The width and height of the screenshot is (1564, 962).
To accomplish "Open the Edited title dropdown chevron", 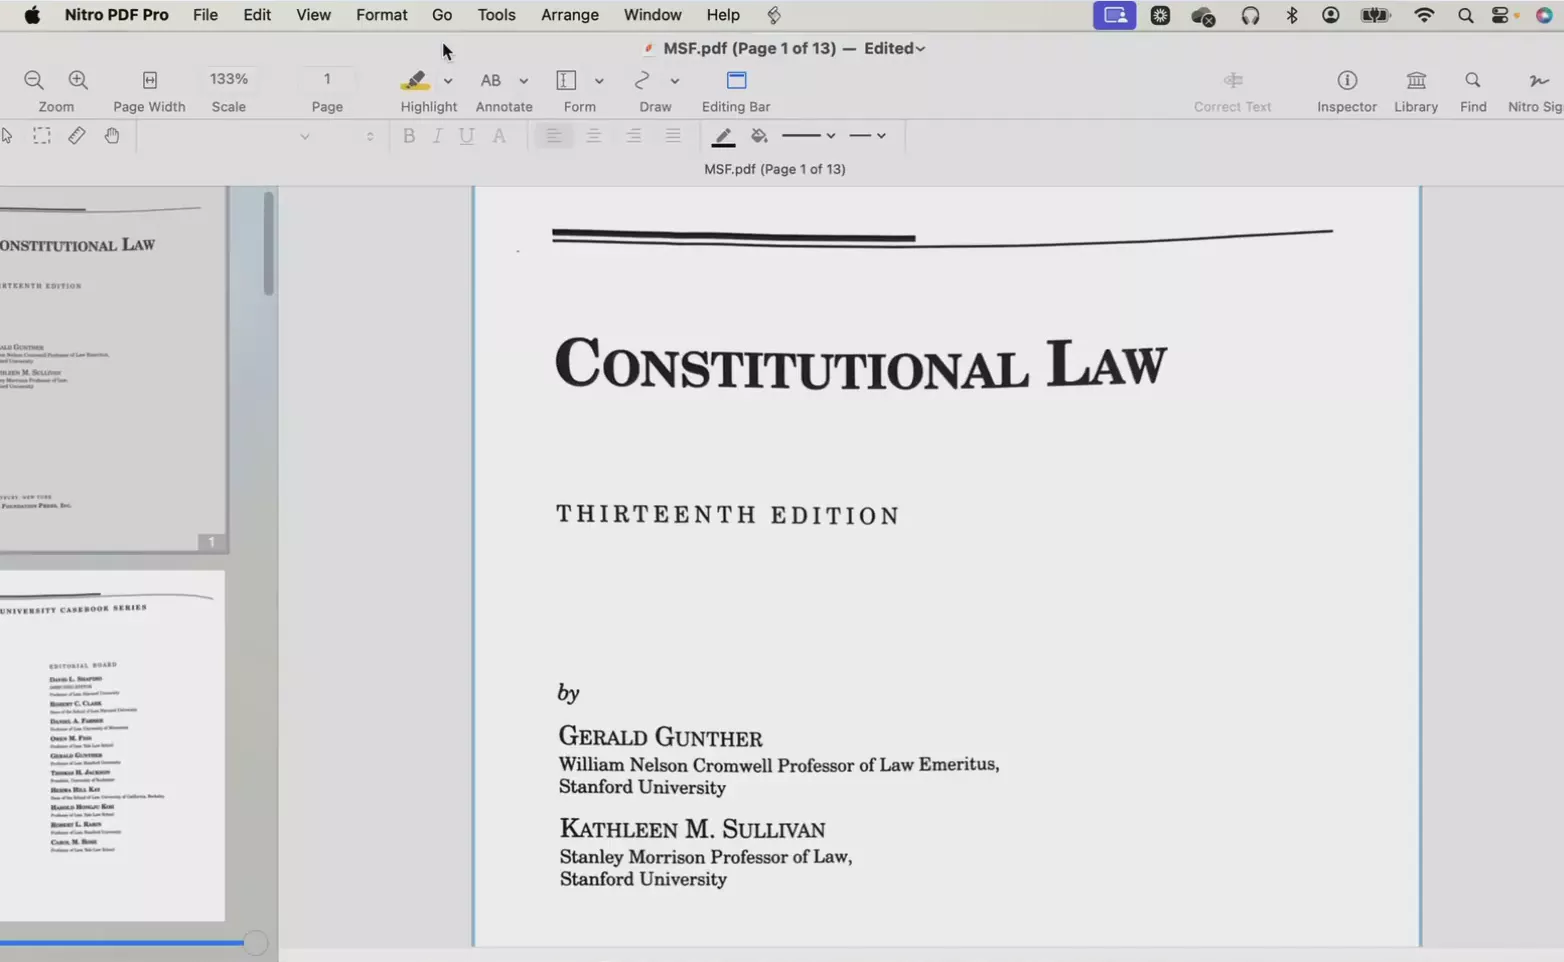I will pyautogui.click(x=920, y=49).
